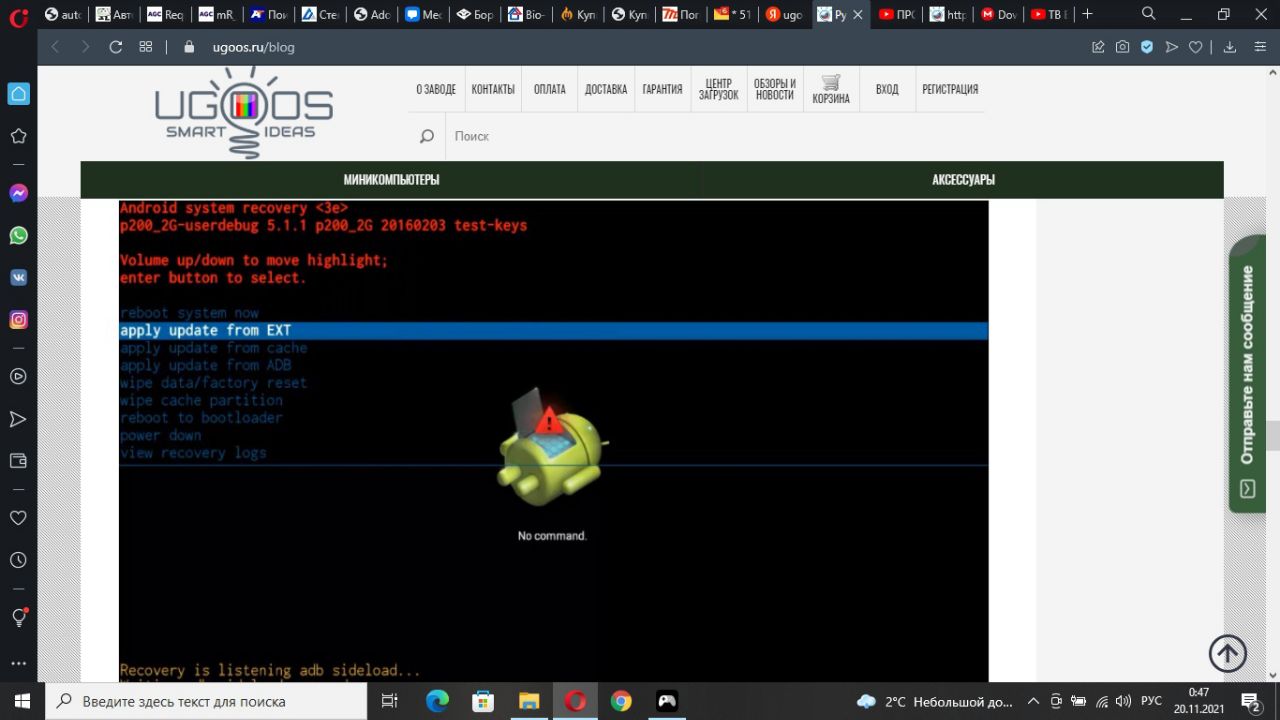This screenshot has width=1280, height=720.
Task: Click the site search magnifier icon
Action: coord(427,136)
